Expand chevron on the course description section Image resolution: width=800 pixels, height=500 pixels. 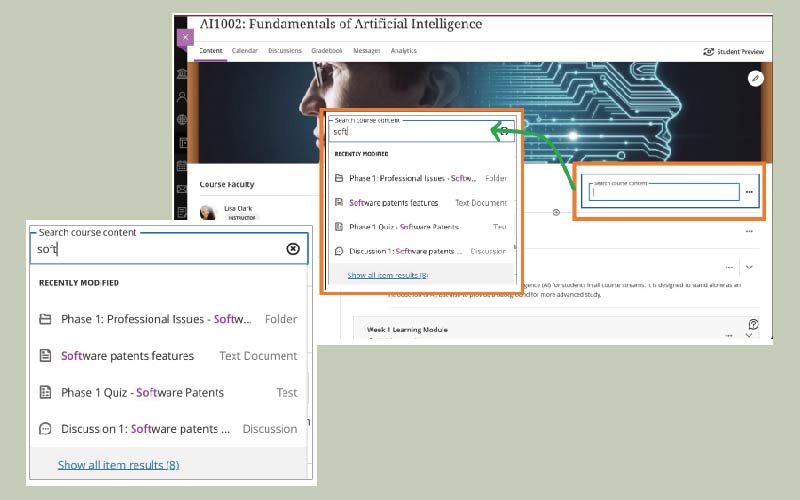coord(749,267)
